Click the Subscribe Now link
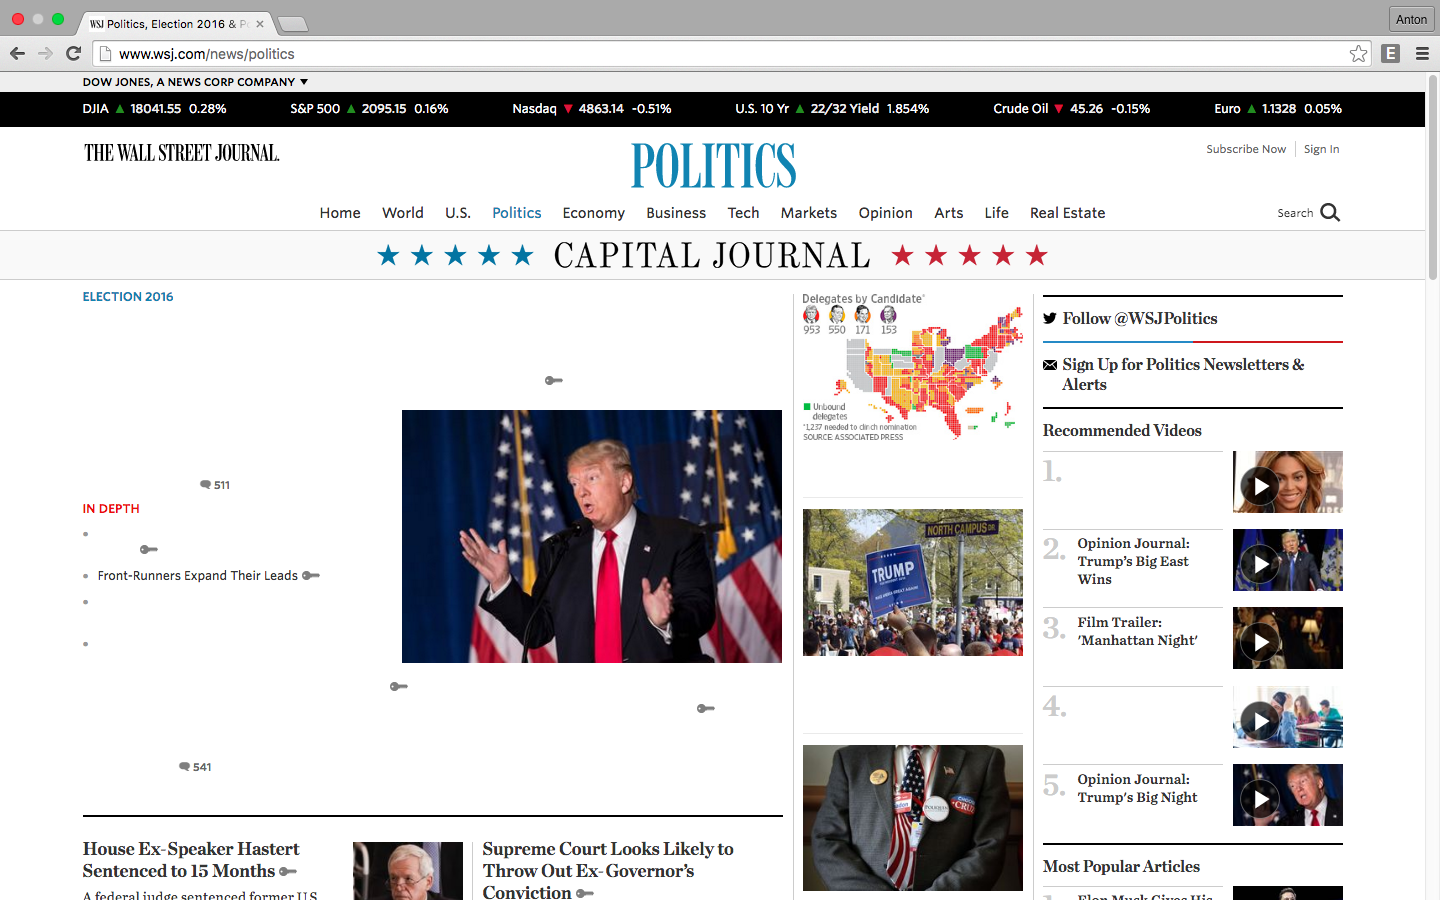The width and height of the screenshot is (1440, 900). pos(1246,149)
